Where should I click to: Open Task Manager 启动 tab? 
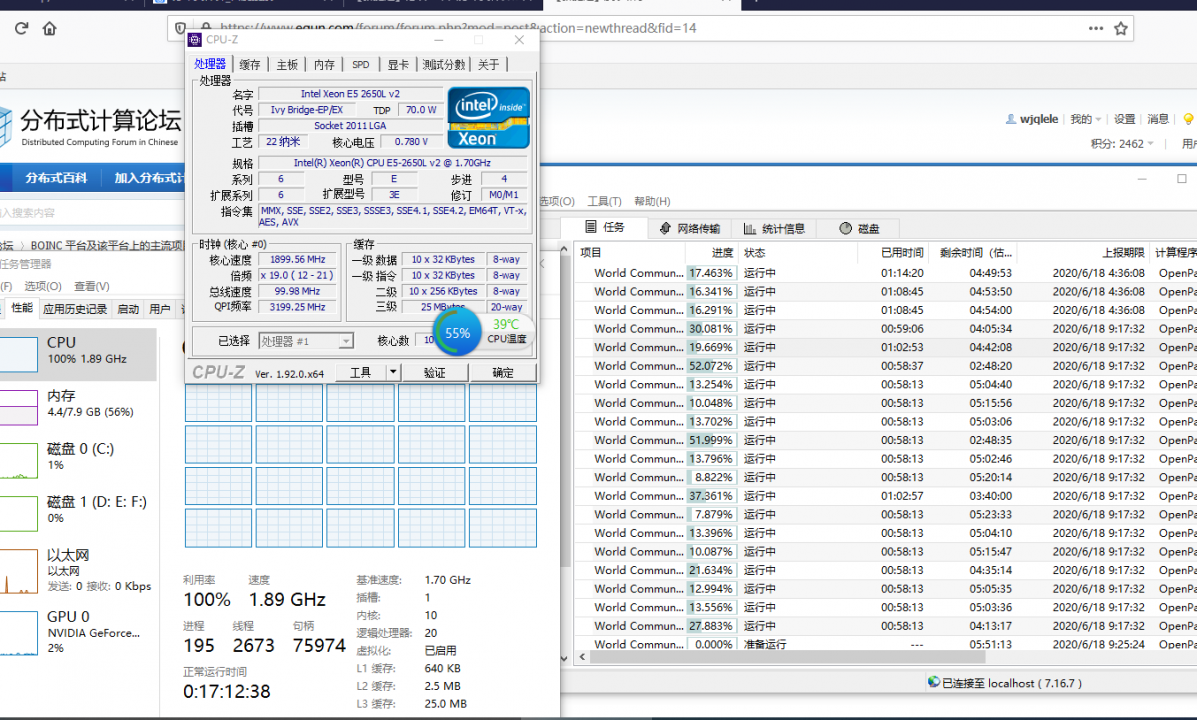point(128,308)
